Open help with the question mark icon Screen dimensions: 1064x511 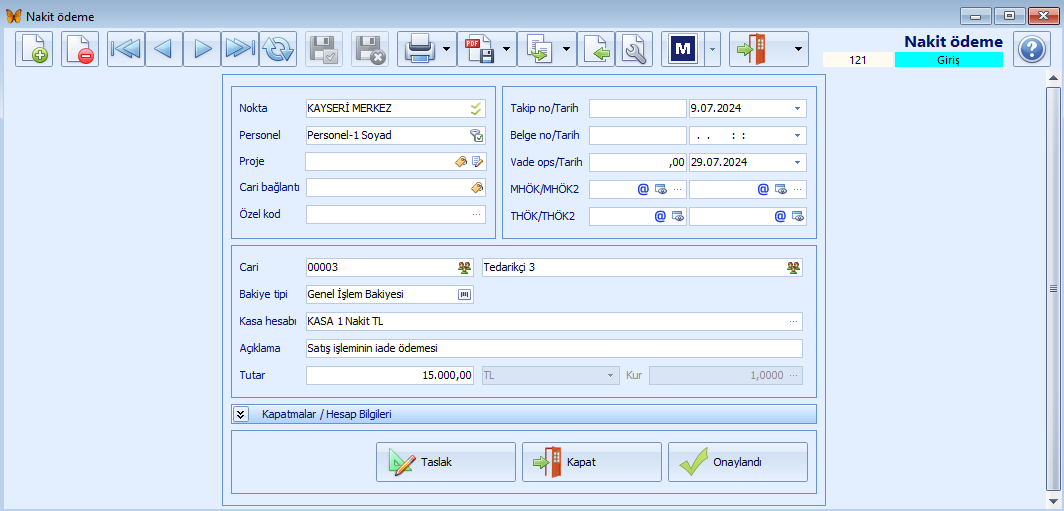click(1032, 49)
